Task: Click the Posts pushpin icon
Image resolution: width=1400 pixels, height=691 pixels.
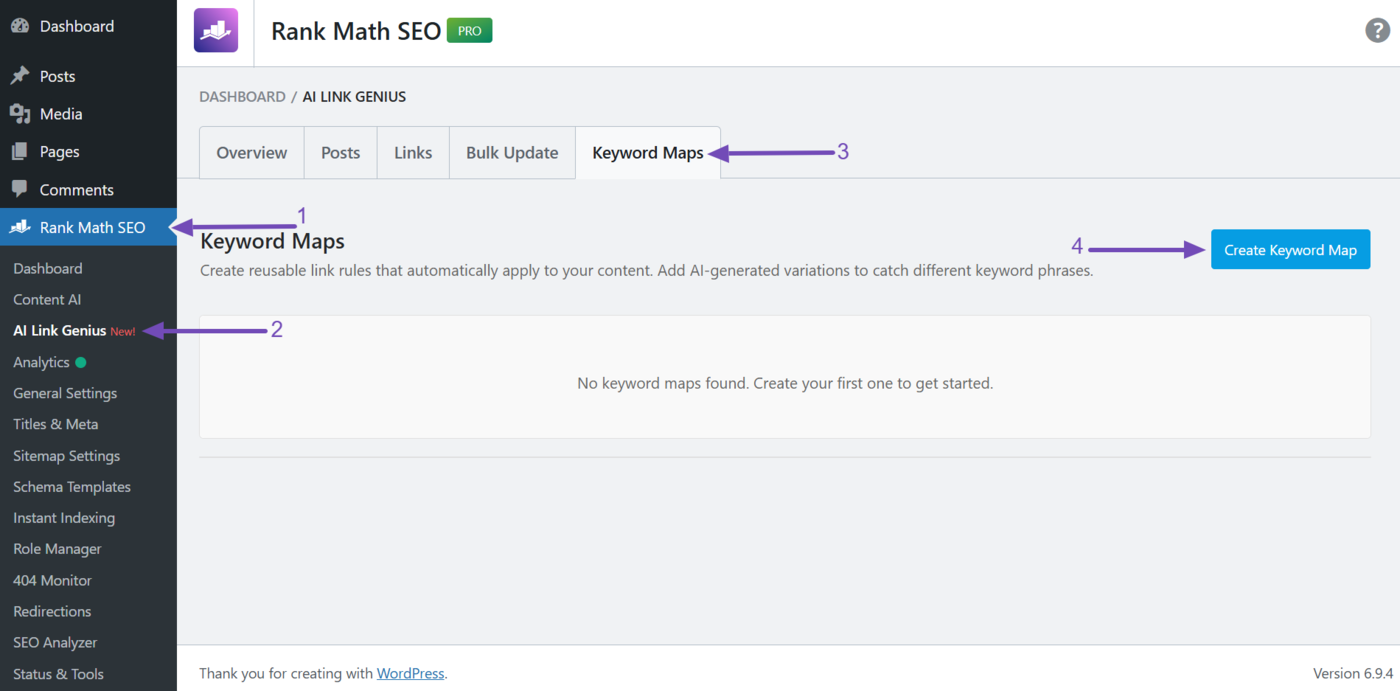Action: 20,76
